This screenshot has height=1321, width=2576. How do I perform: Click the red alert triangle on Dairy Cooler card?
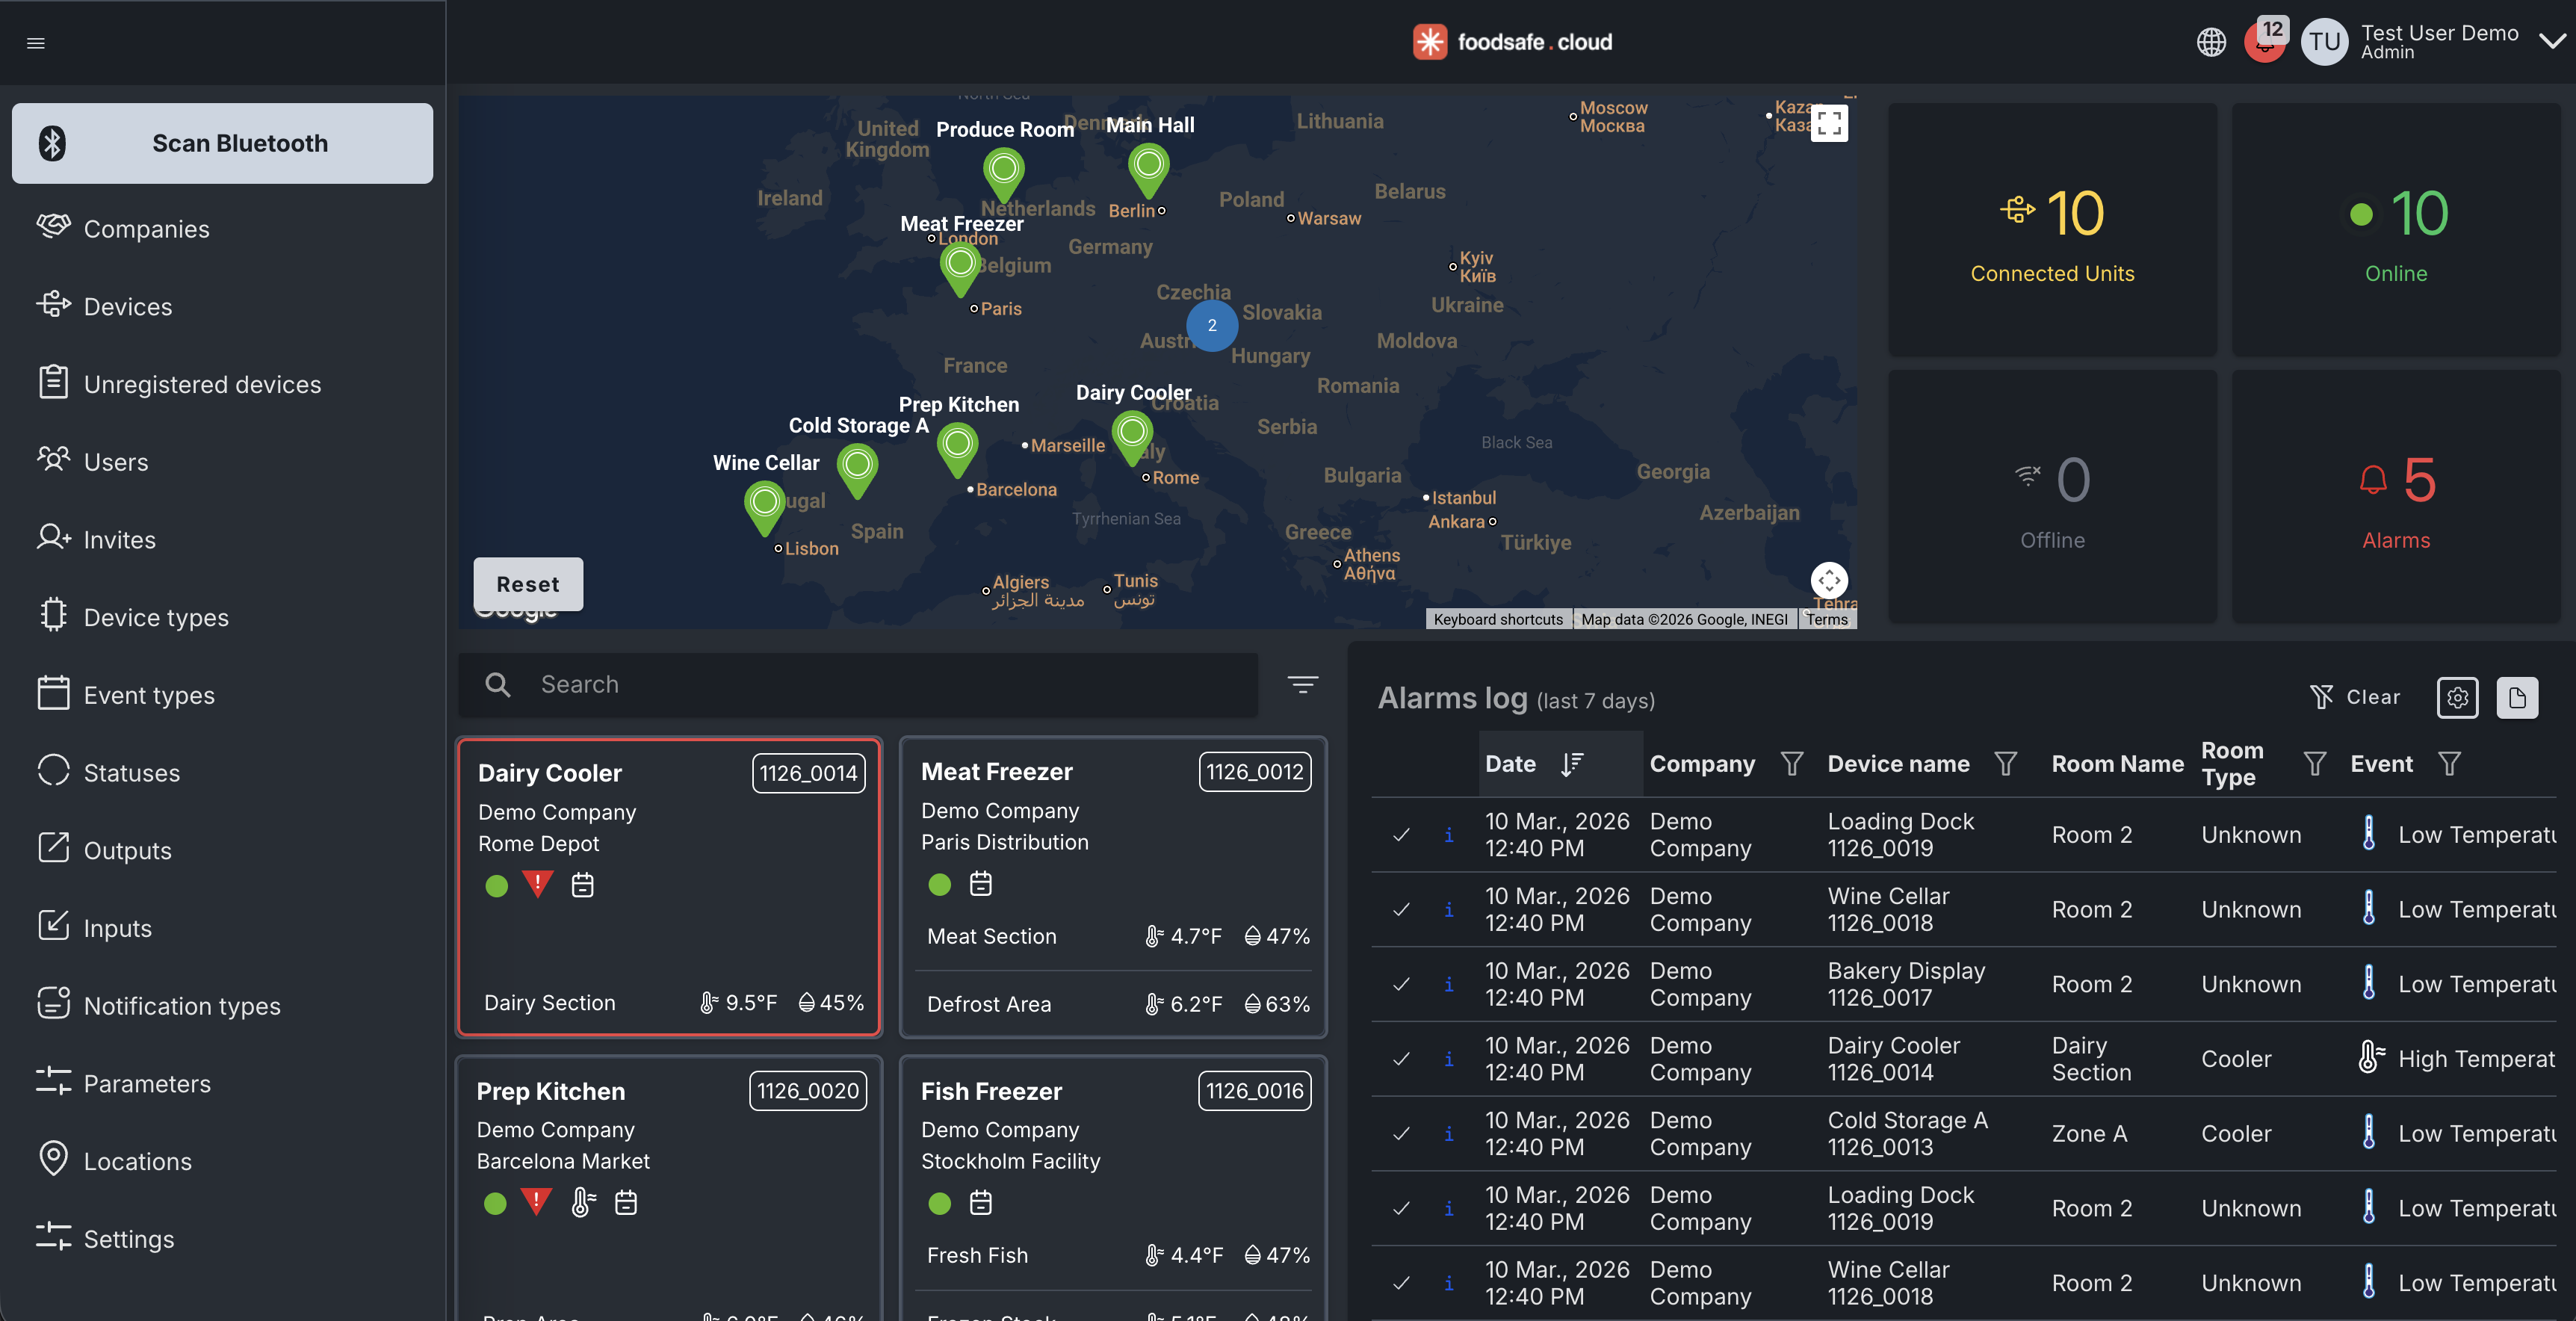click(x=537, y=885)
